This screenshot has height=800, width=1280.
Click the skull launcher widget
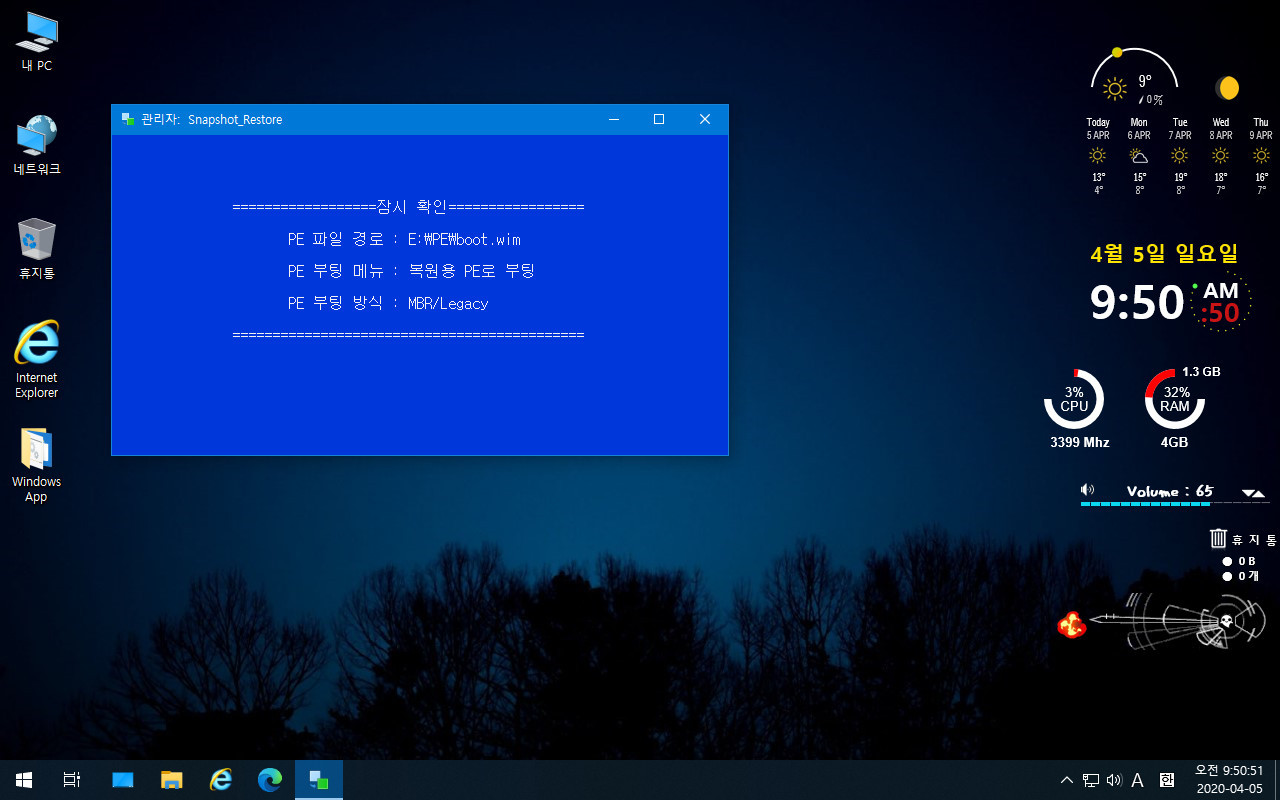1225,620
